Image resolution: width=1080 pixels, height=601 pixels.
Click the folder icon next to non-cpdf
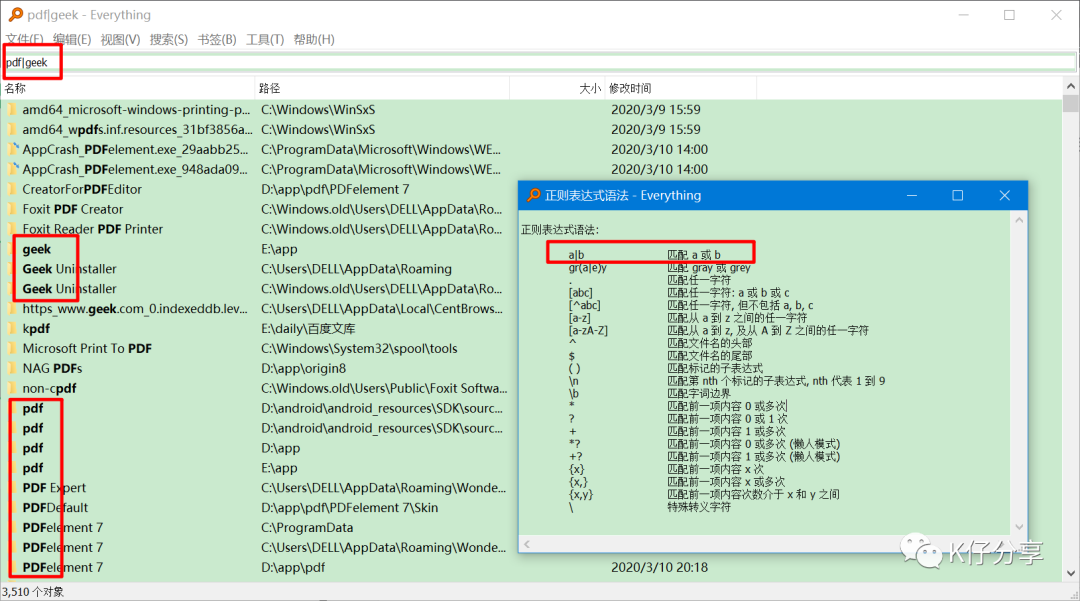tap(12, 388)
